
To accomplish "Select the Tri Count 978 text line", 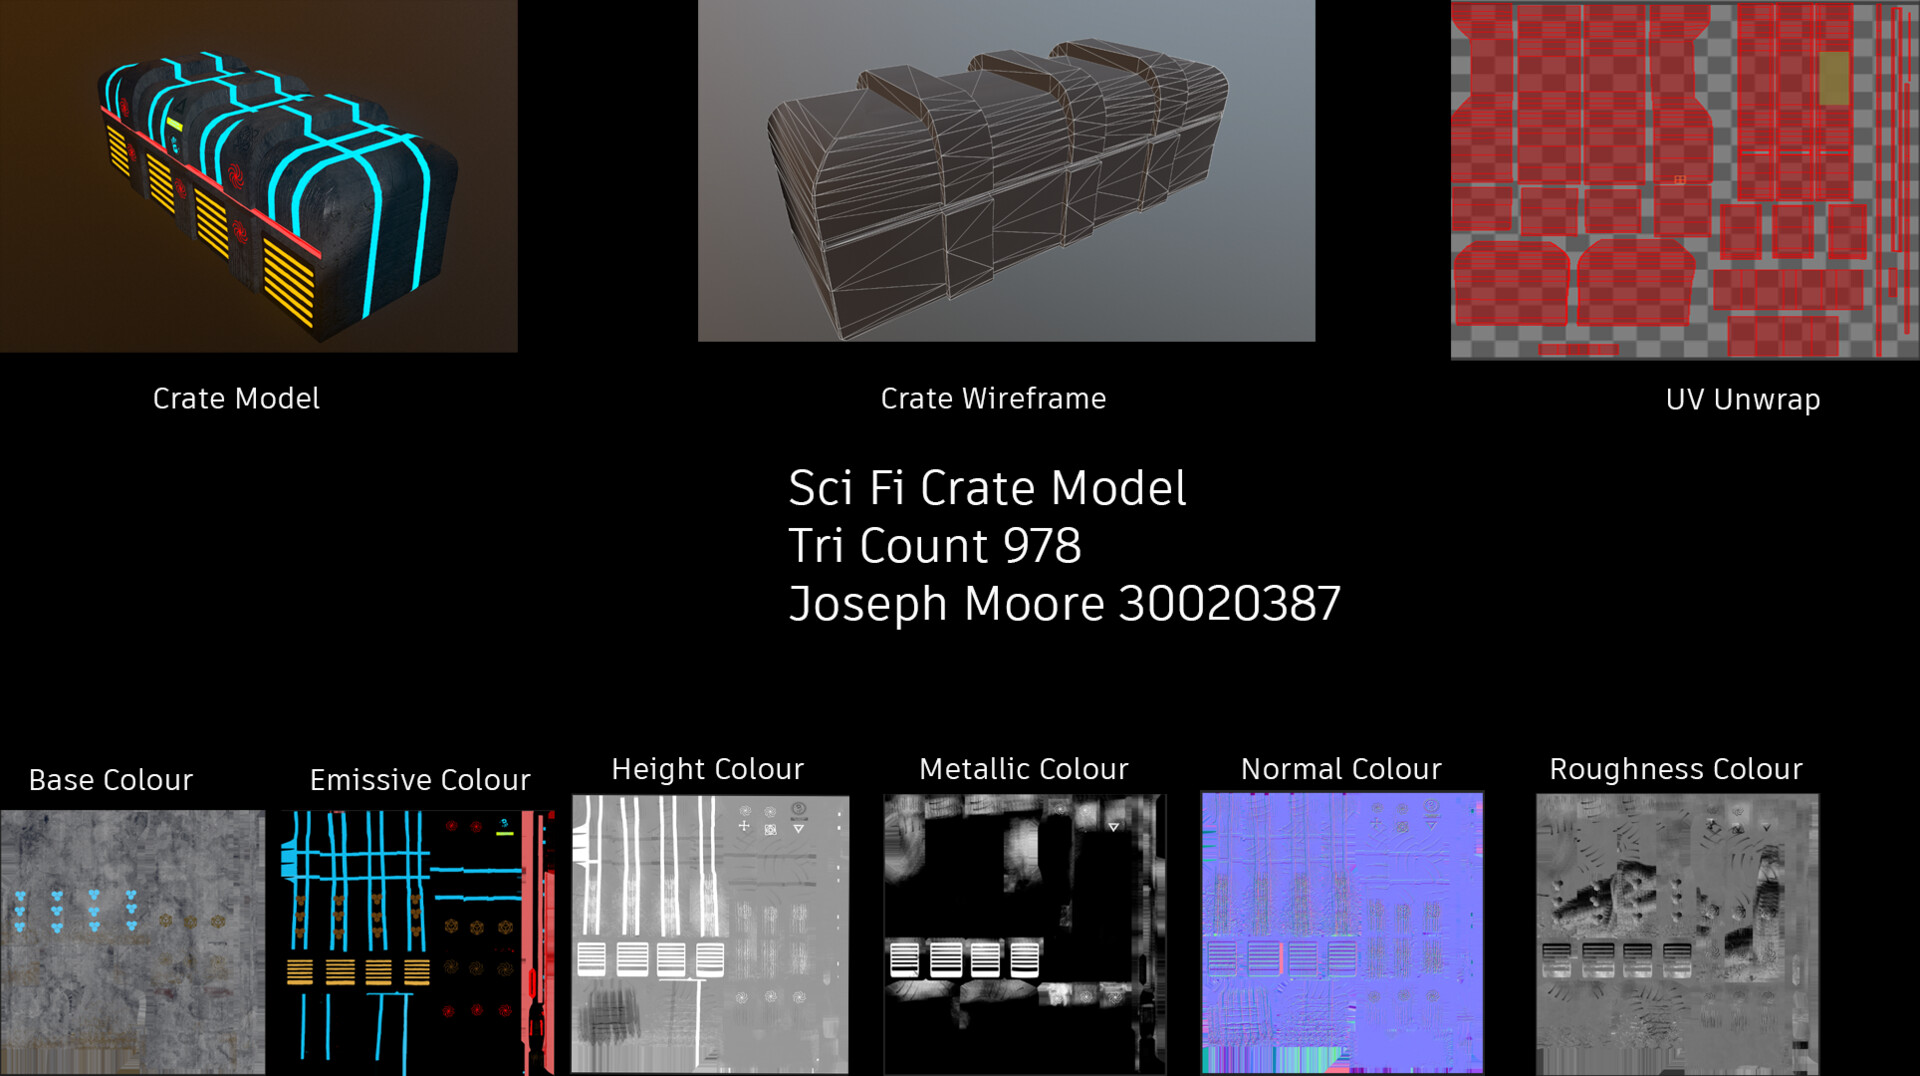I will click(934, 546).
